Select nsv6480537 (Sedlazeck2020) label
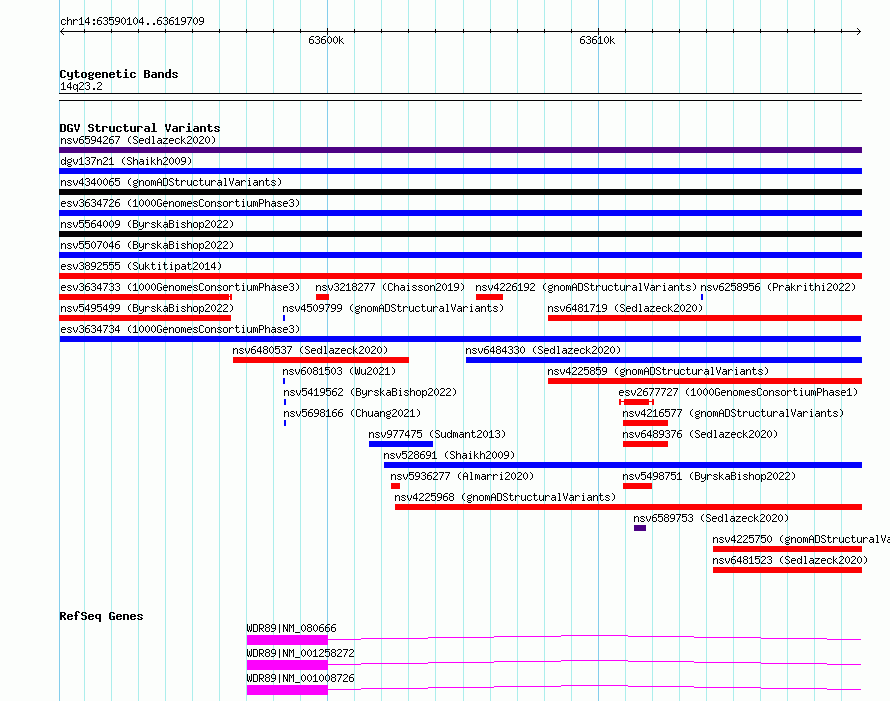Image resolution: width=890 pixels, height=701 pixels. 310,350
